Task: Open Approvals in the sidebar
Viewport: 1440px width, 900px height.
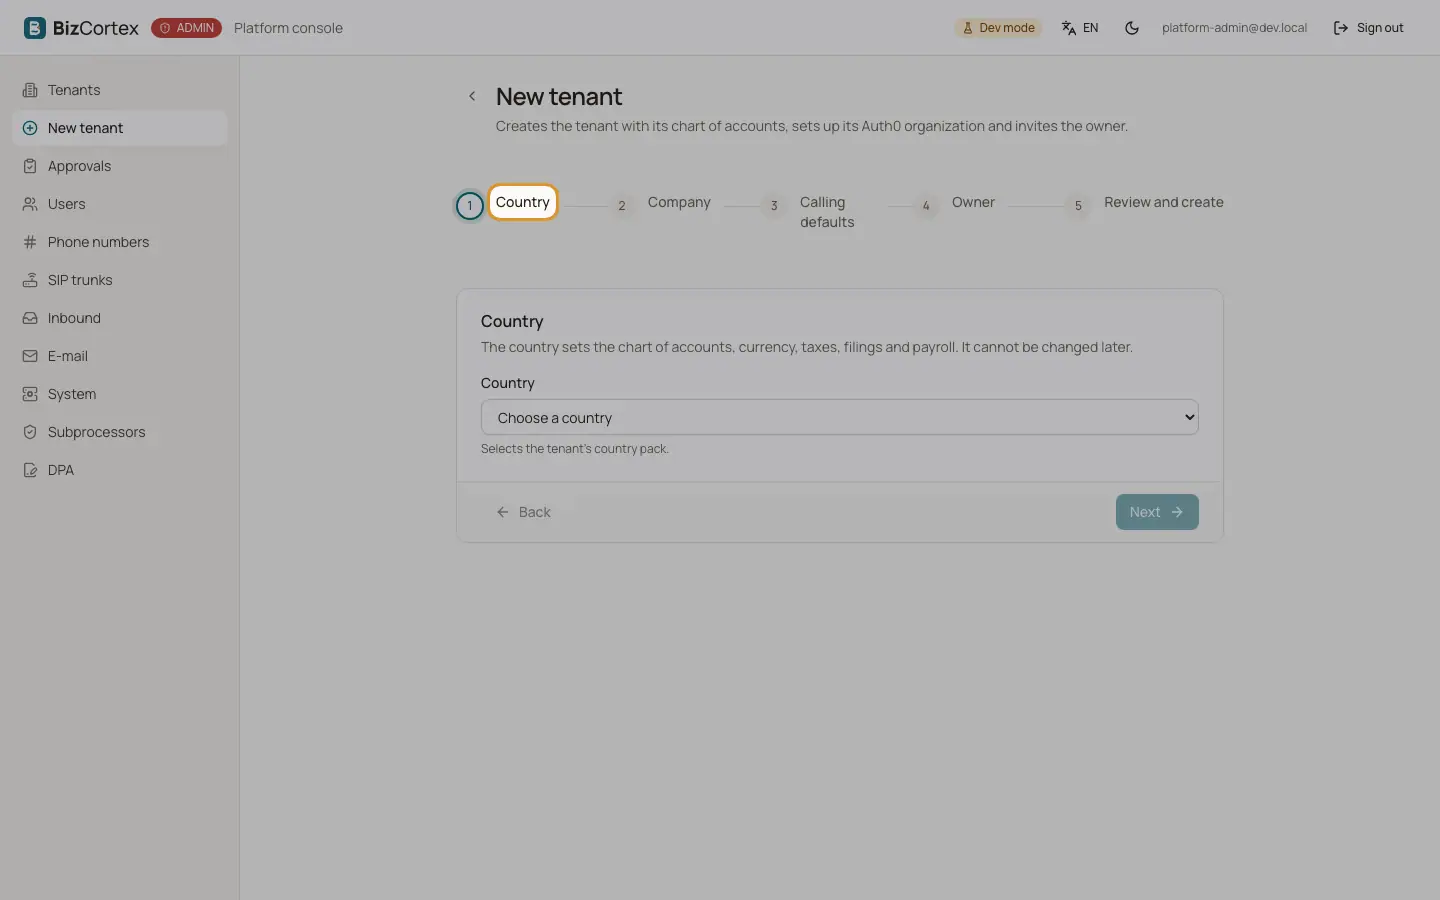Action: (120, 166)
